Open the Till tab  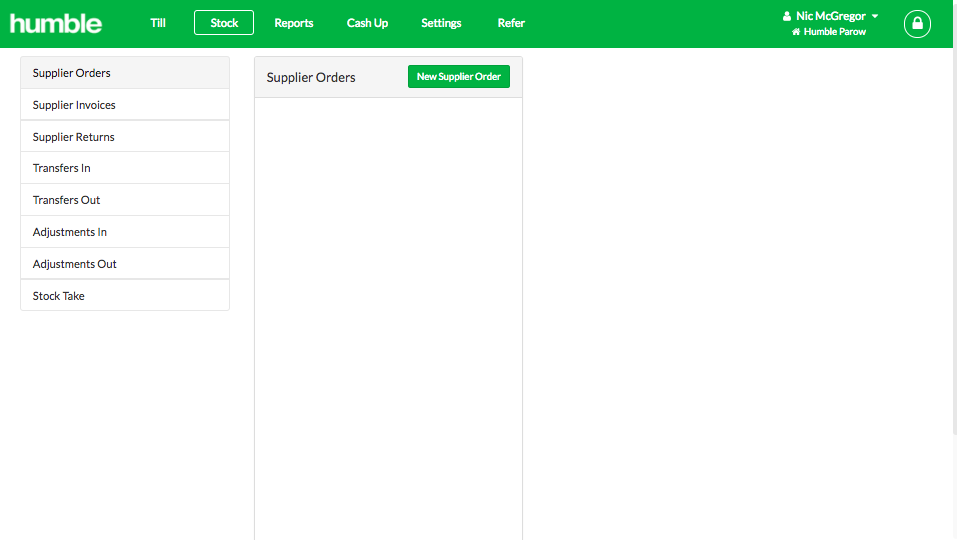[157, 23]
